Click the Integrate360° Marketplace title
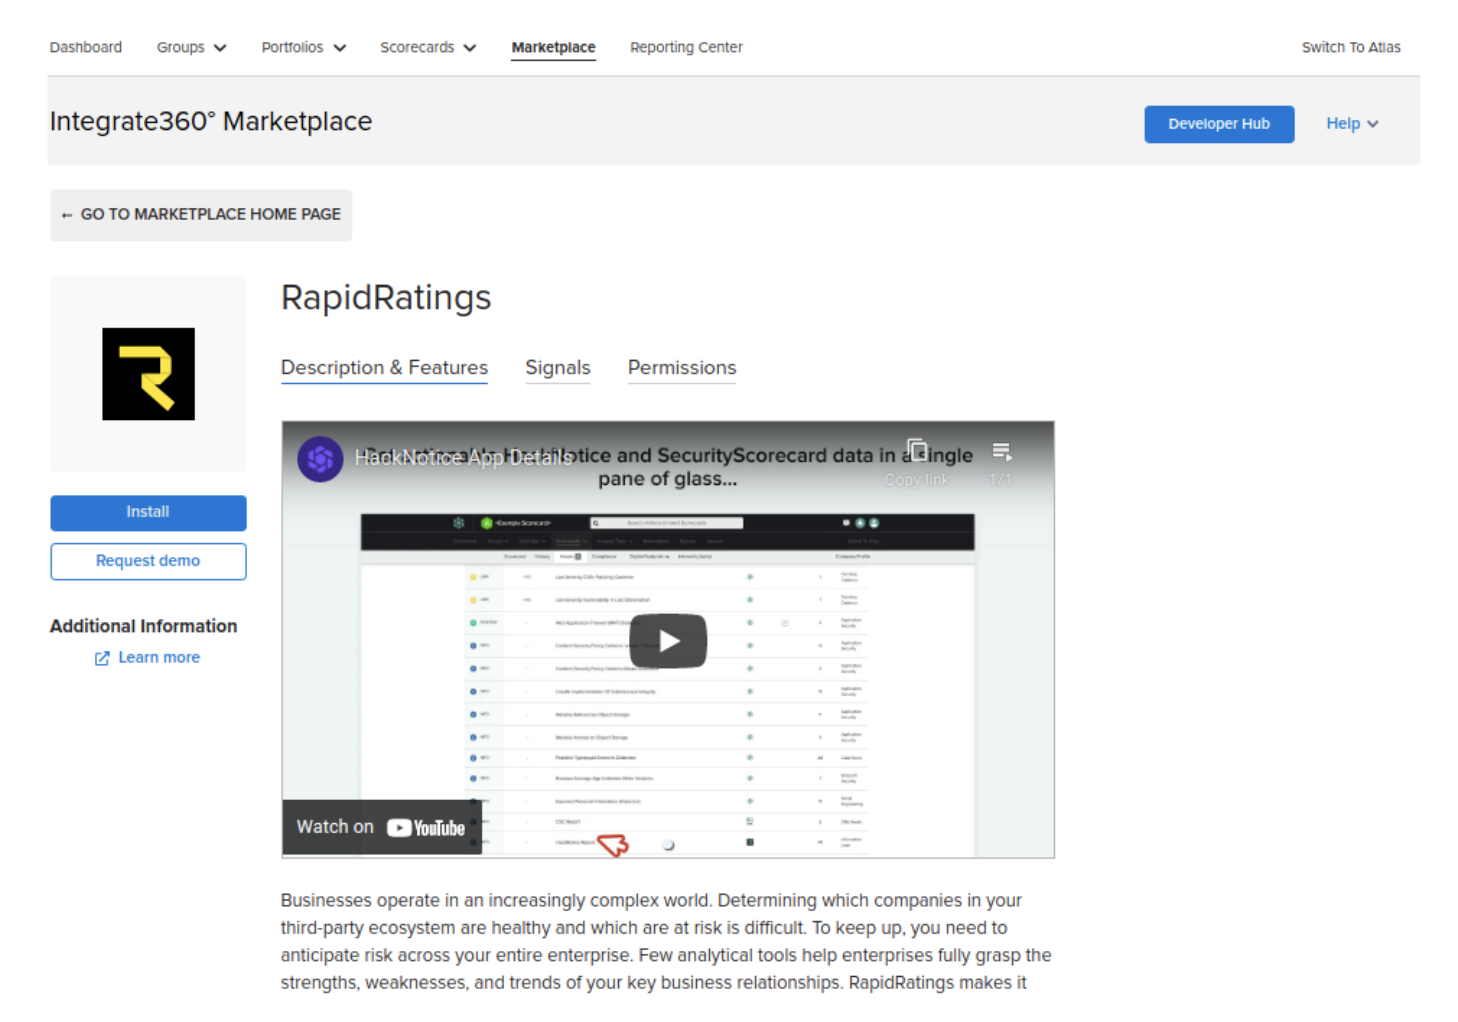The height and width of the screenshot is (1022, 1458). point(211,122)
